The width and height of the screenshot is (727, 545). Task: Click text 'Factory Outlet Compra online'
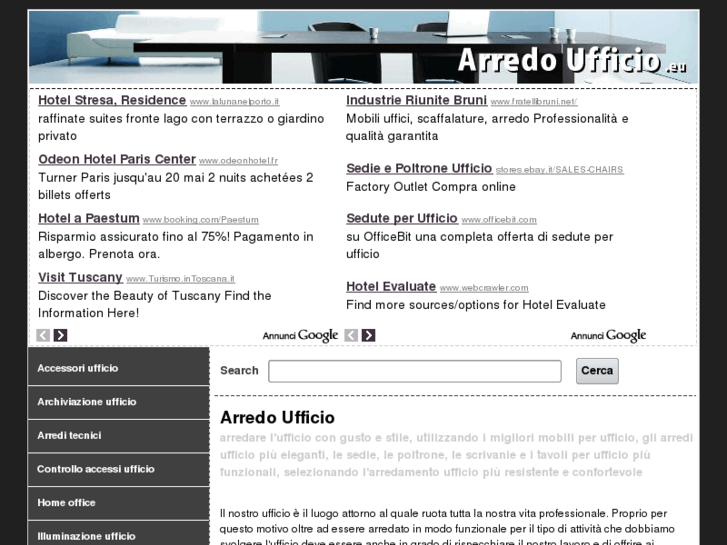coord(431,186)
